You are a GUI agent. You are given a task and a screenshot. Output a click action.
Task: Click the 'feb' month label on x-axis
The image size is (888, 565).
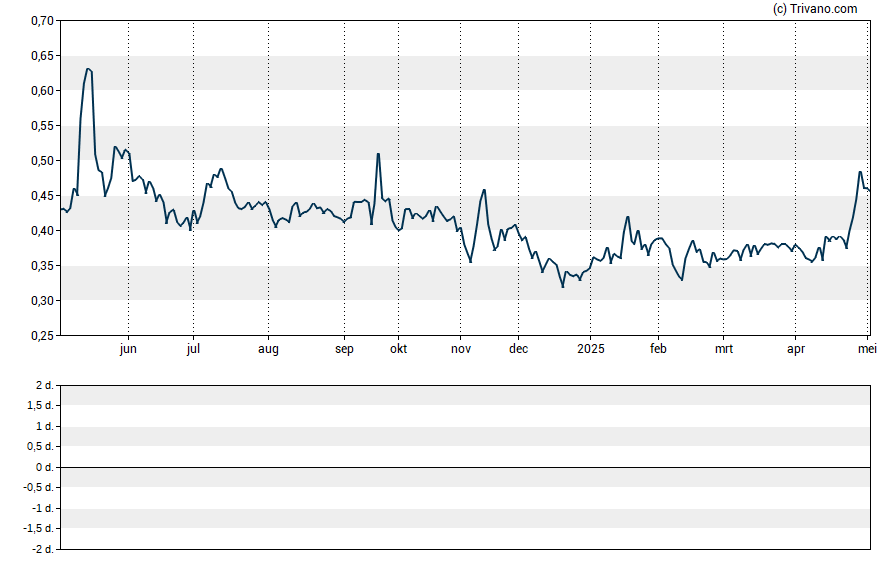point(658,349)
